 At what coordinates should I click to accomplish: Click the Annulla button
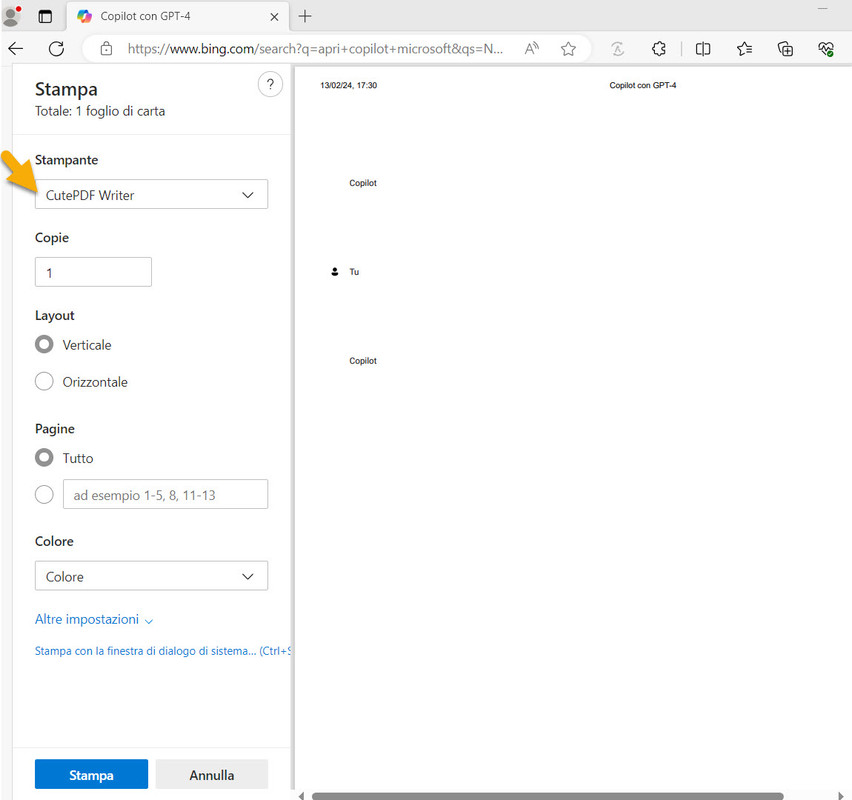point(211,774)
